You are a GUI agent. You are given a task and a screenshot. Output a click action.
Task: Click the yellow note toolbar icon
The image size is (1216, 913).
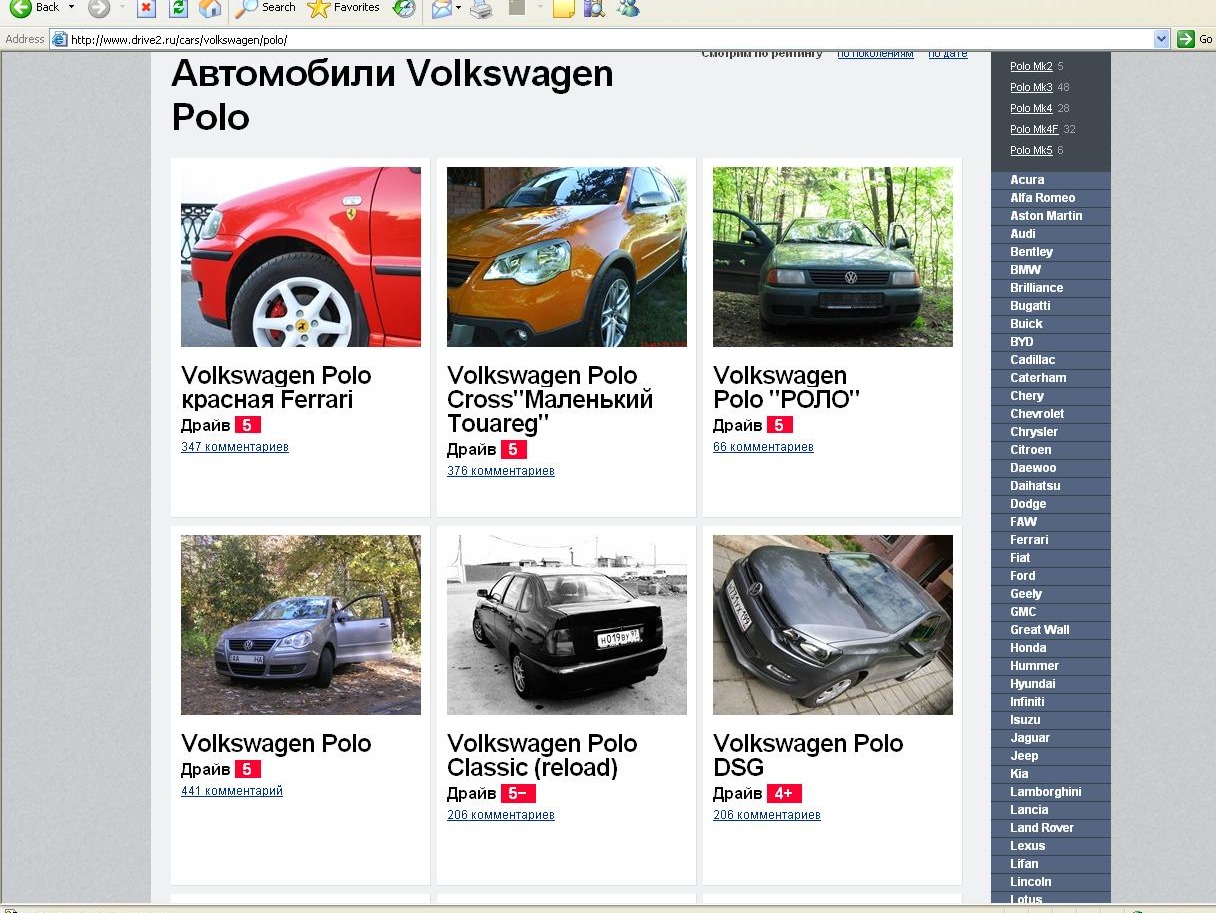pyautogui.click(x=564, y=8)
